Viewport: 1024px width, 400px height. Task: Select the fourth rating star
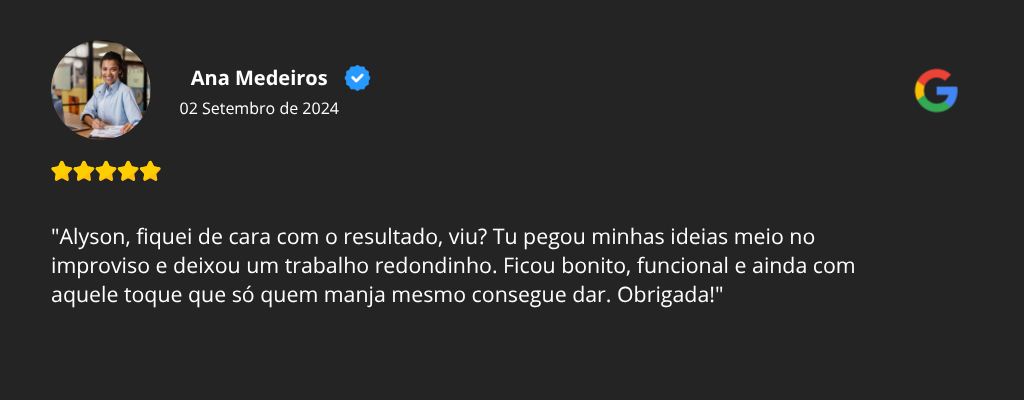(x=128, y=171)
